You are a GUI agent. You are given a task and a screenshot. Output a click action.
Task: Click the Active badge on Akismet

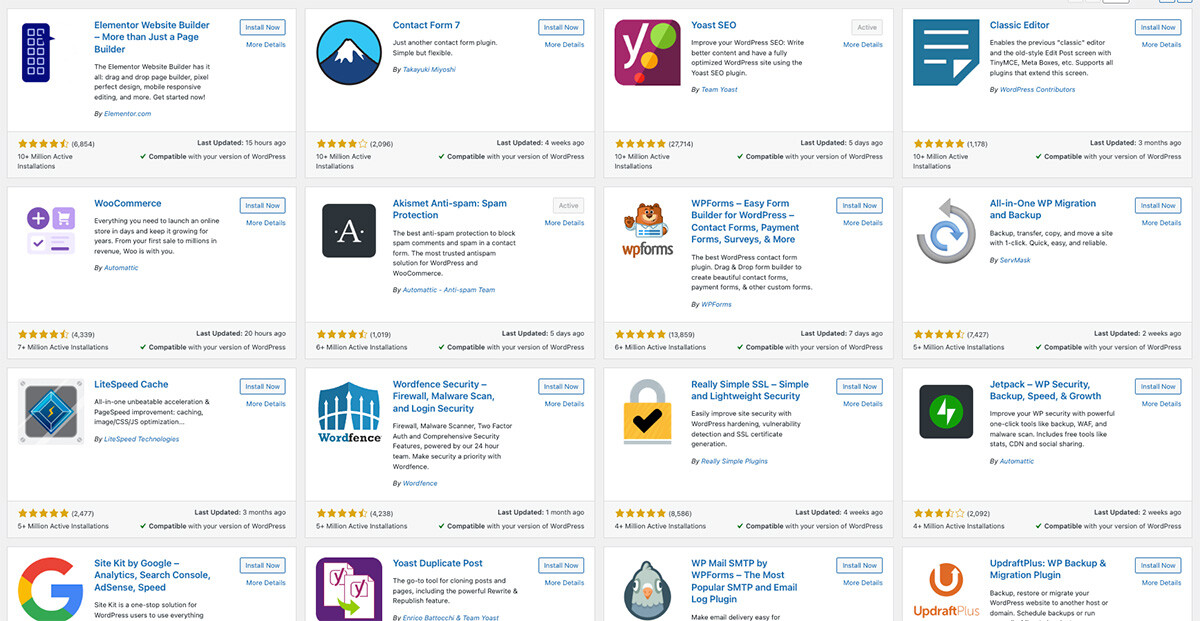click(x=568, y=204)
